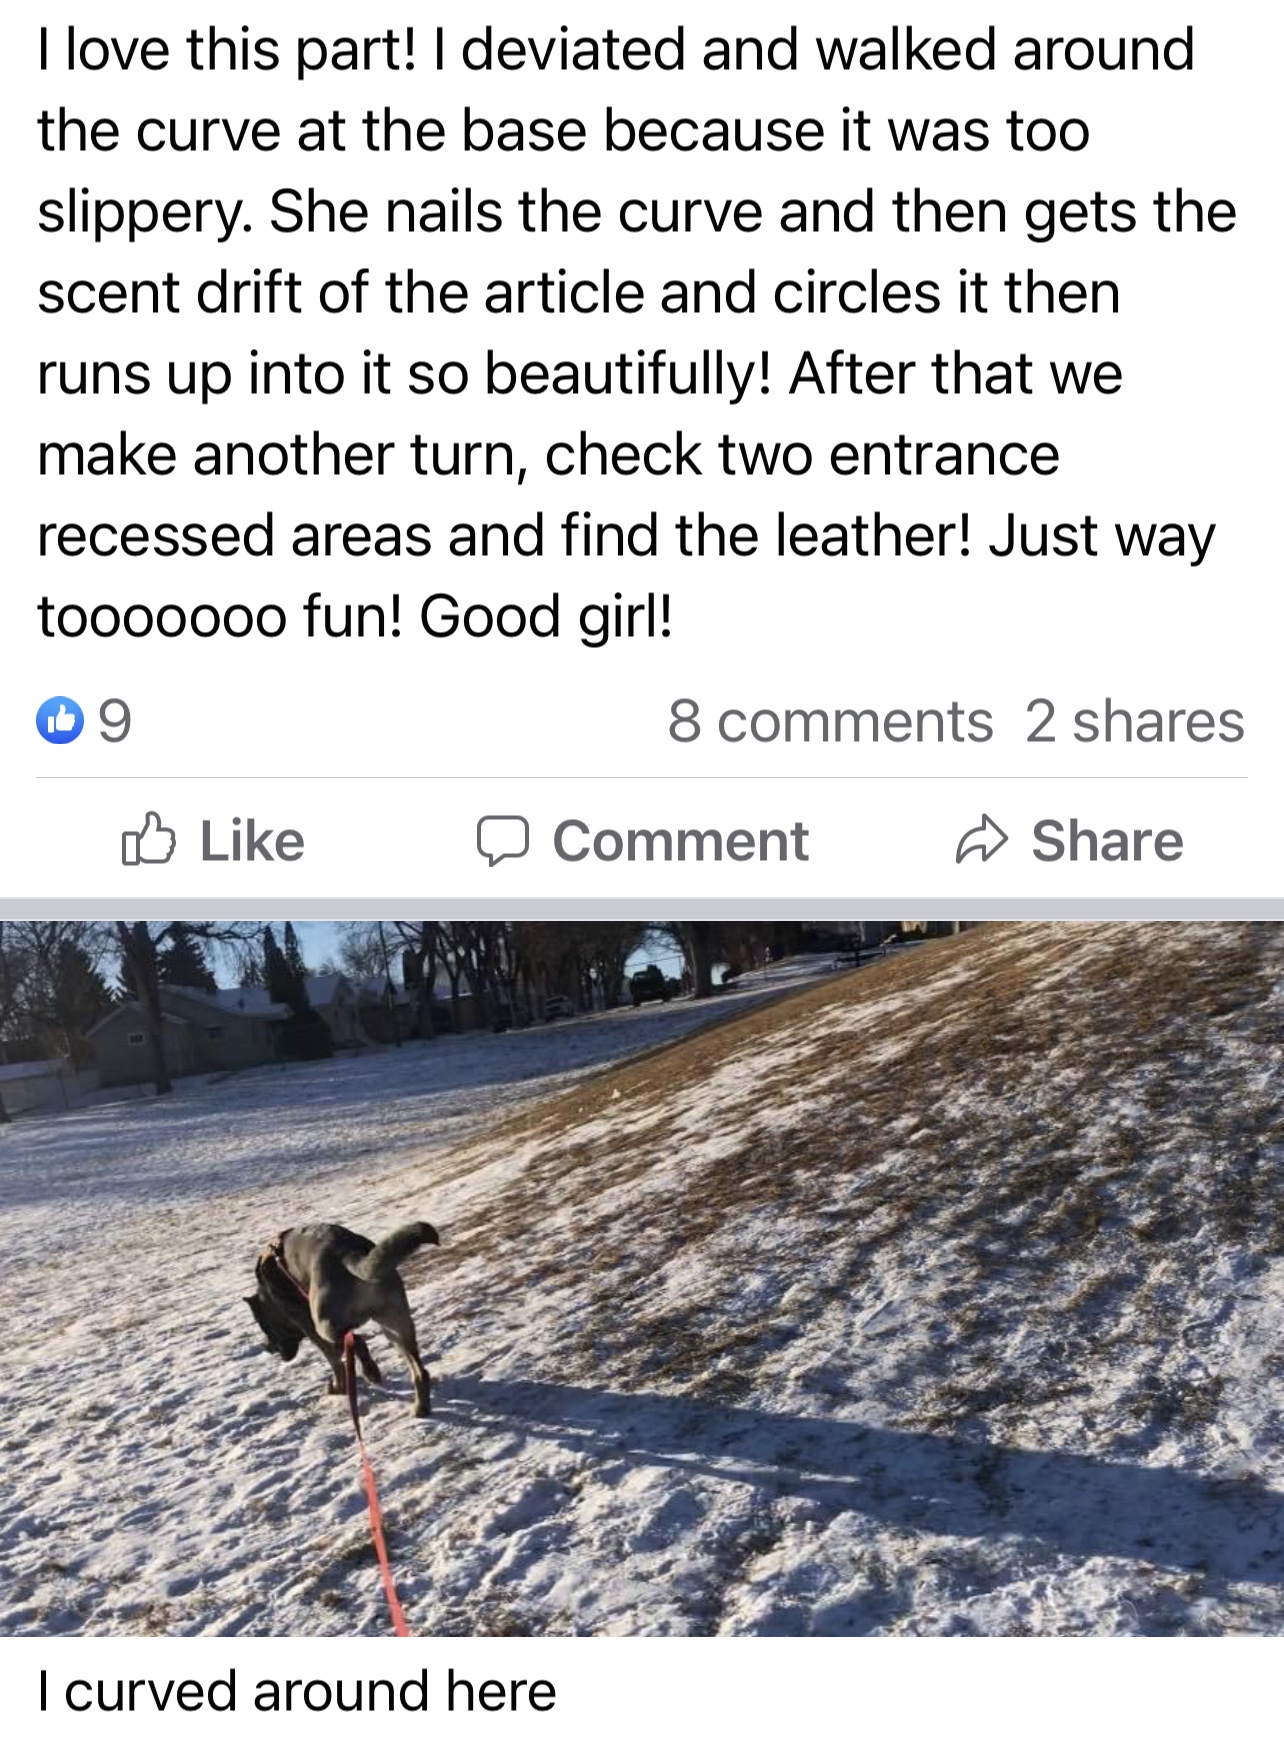Tap the Like label text
This screenshot has width=1284, height=1739.
tap(252, 841)
